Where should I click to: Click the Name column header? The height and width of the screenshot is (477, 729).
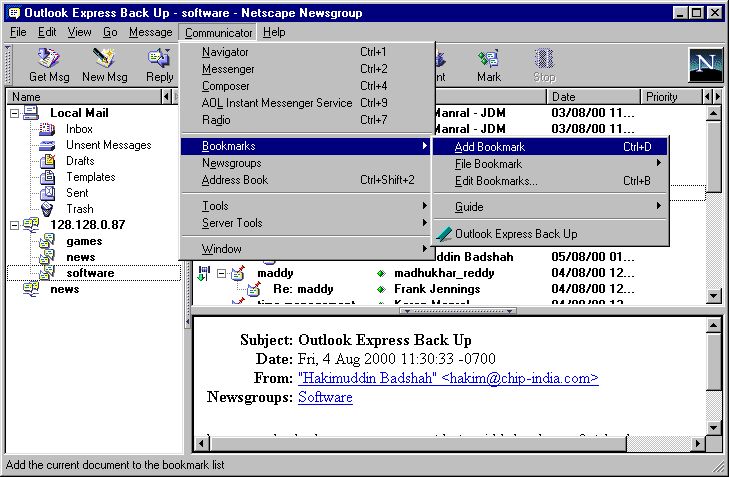(x=84, y=97)
